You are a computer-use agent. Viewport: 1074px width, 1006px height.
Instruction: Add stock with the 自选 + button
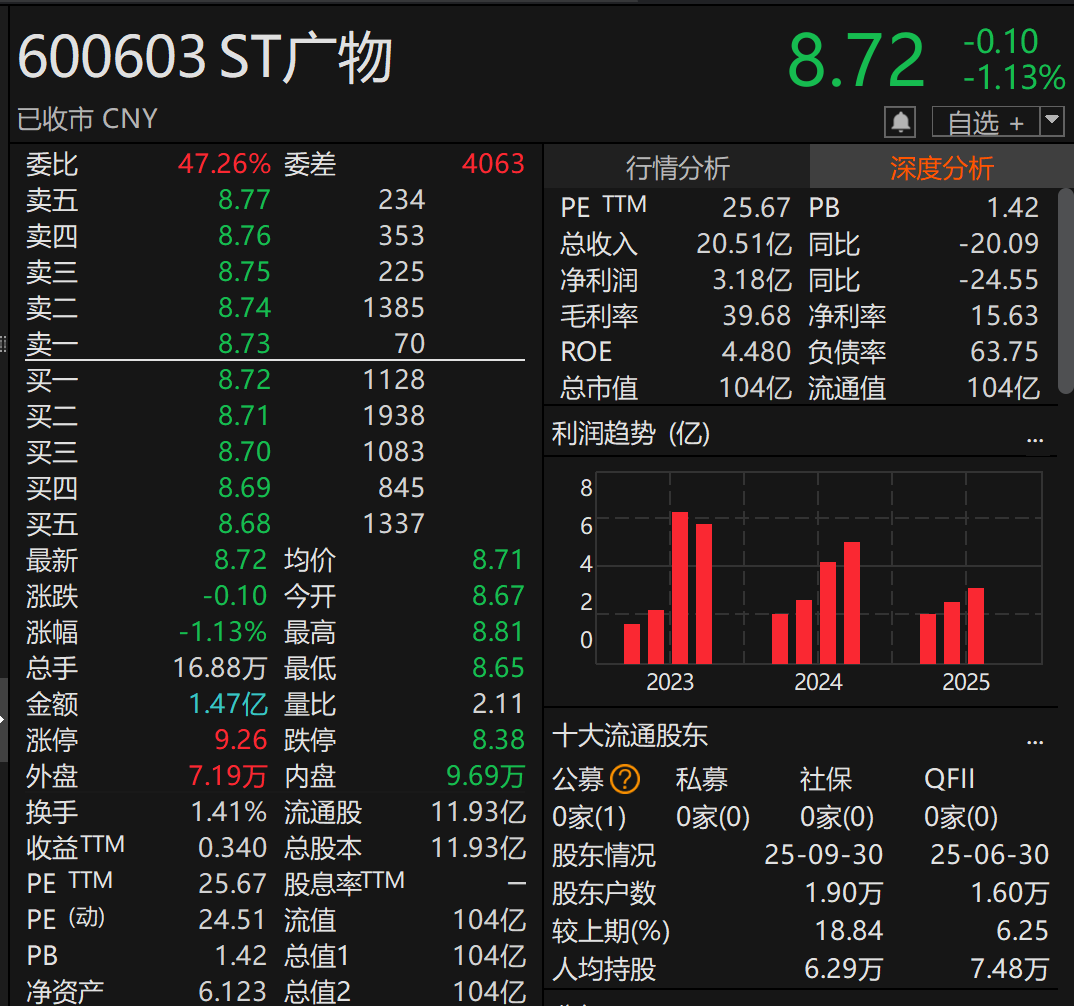[985, 122]
